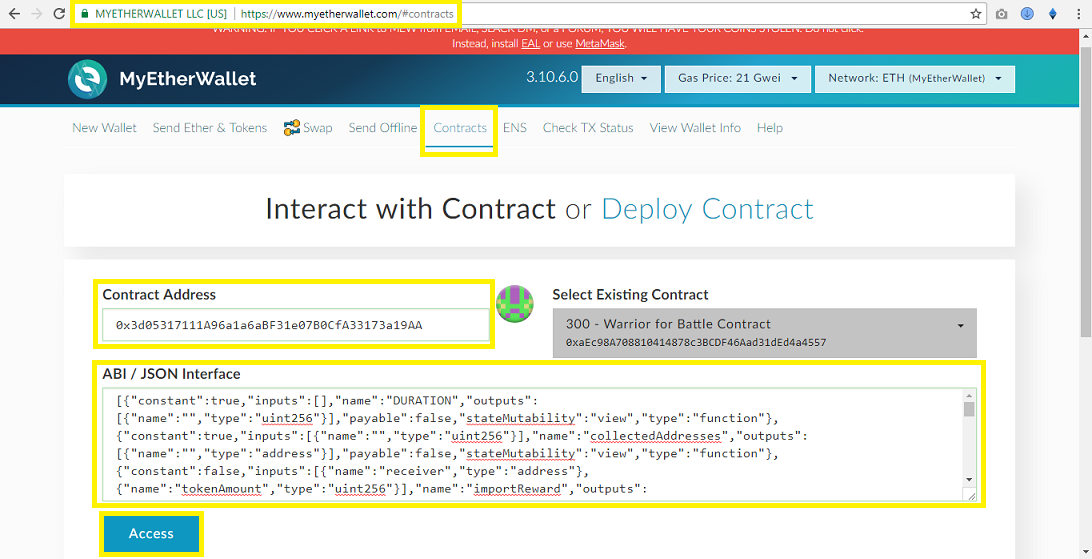The width and height of the screenshot is (1092, 559).
Task: Open the Help tab
Action: click(770, 128)
